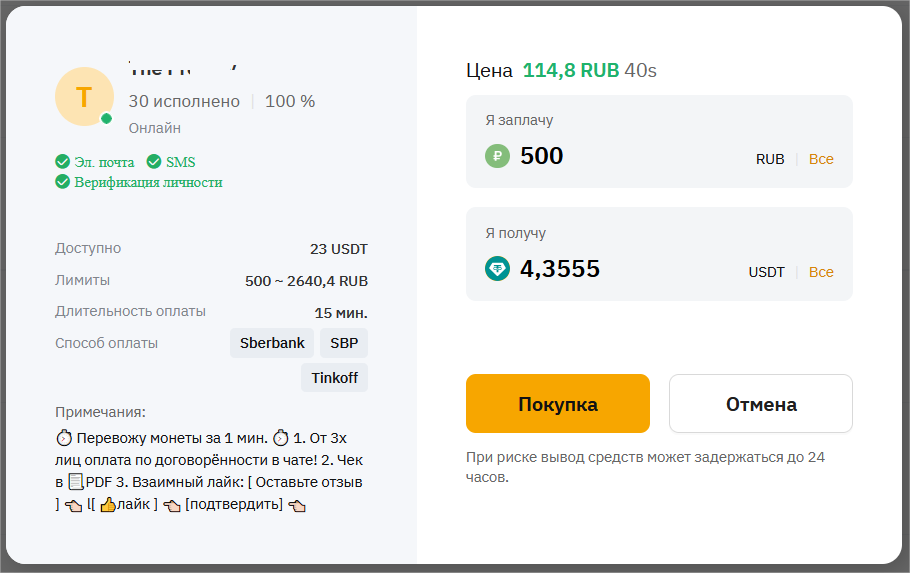Screen dimensions: 910x573
Task: Click the ruble currency icon
Action: 497,156
